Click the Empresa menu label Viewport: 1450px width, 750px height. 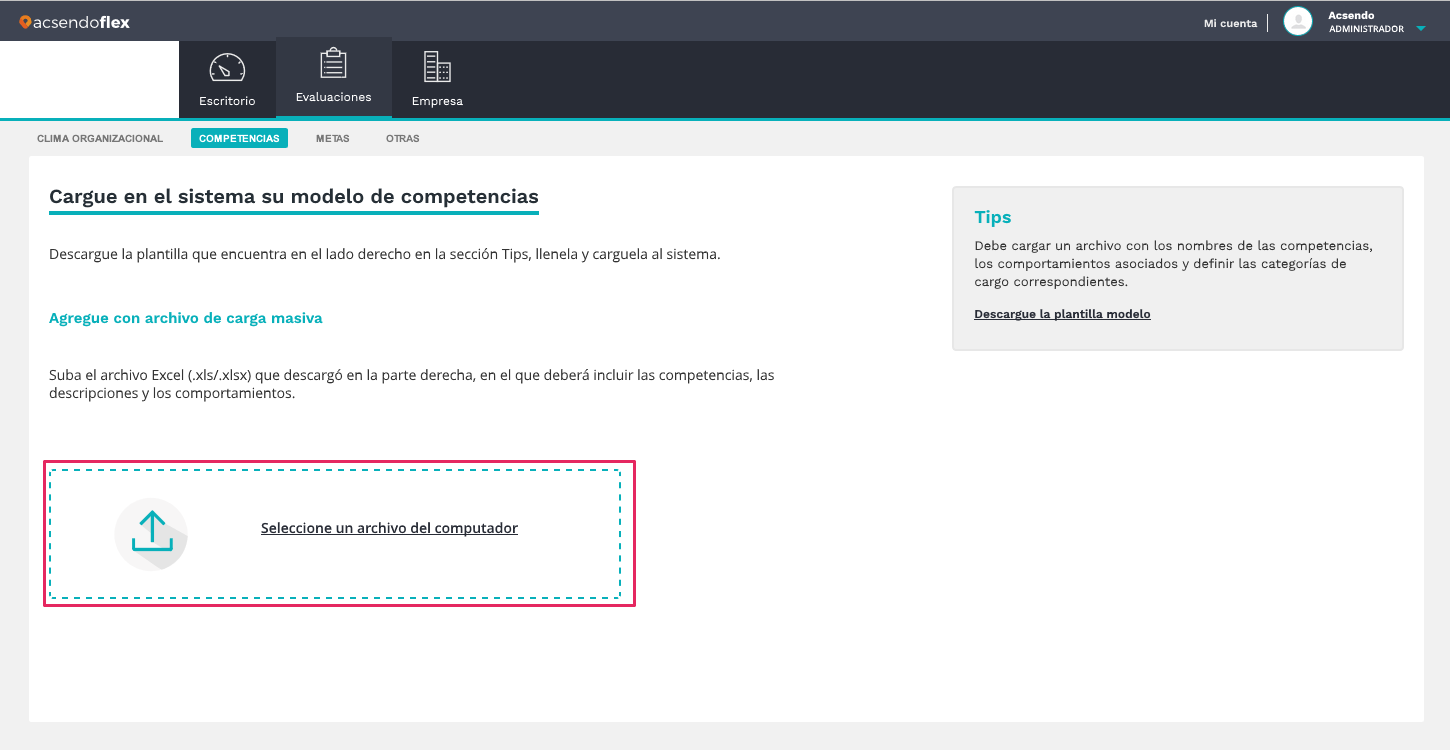tap(437, 101)
